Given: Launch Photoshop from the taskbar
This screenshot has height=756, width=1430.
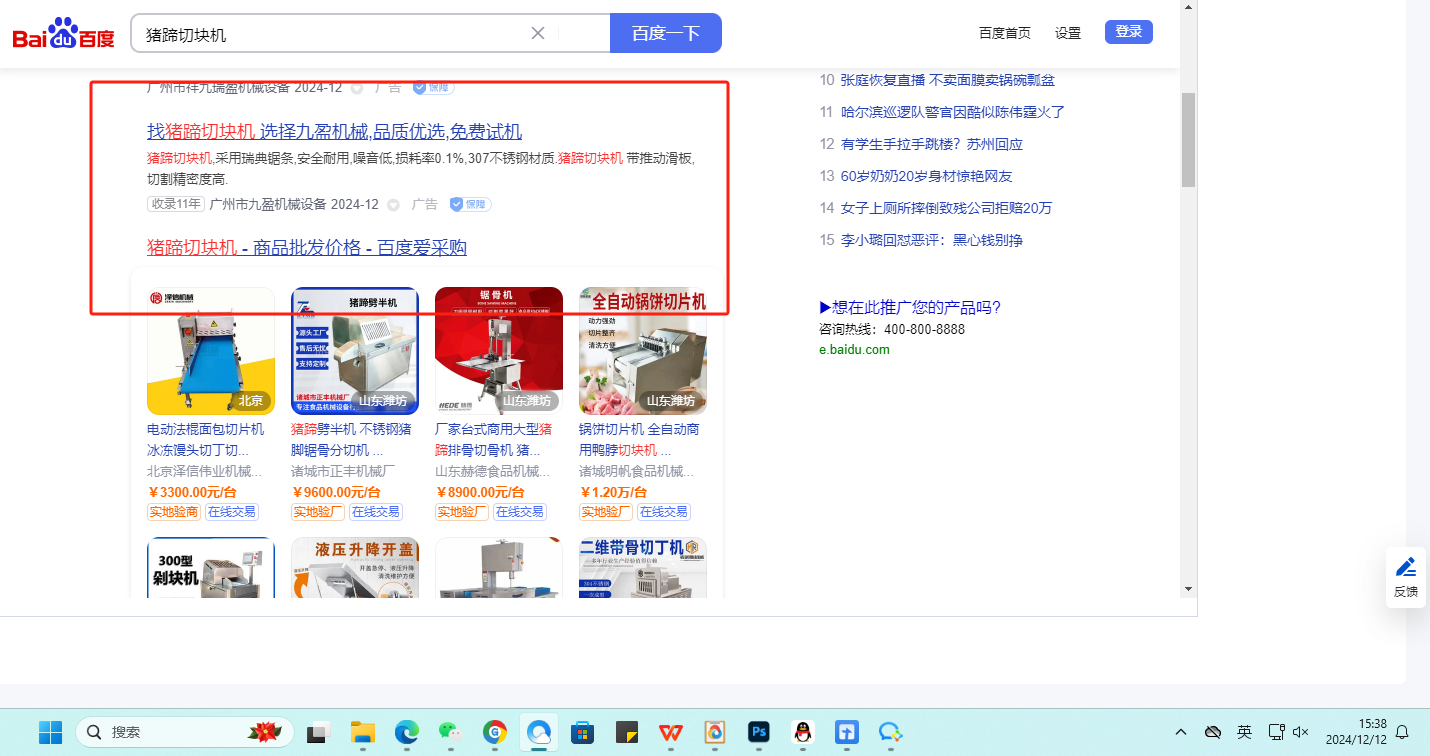Looking at the screenshot, I should coord(758,732).
